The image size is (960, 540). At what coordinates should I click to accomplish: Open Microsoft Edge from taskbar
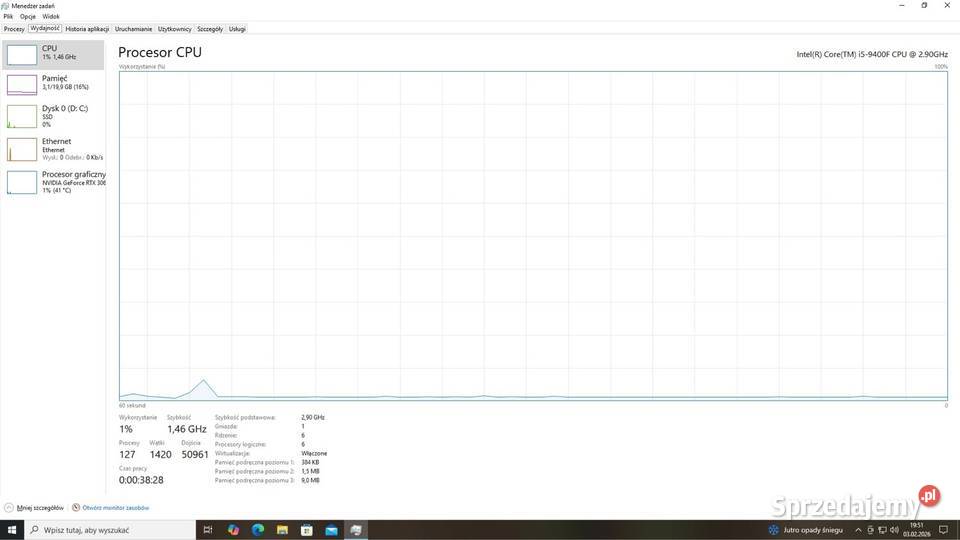tap(258, 530)
